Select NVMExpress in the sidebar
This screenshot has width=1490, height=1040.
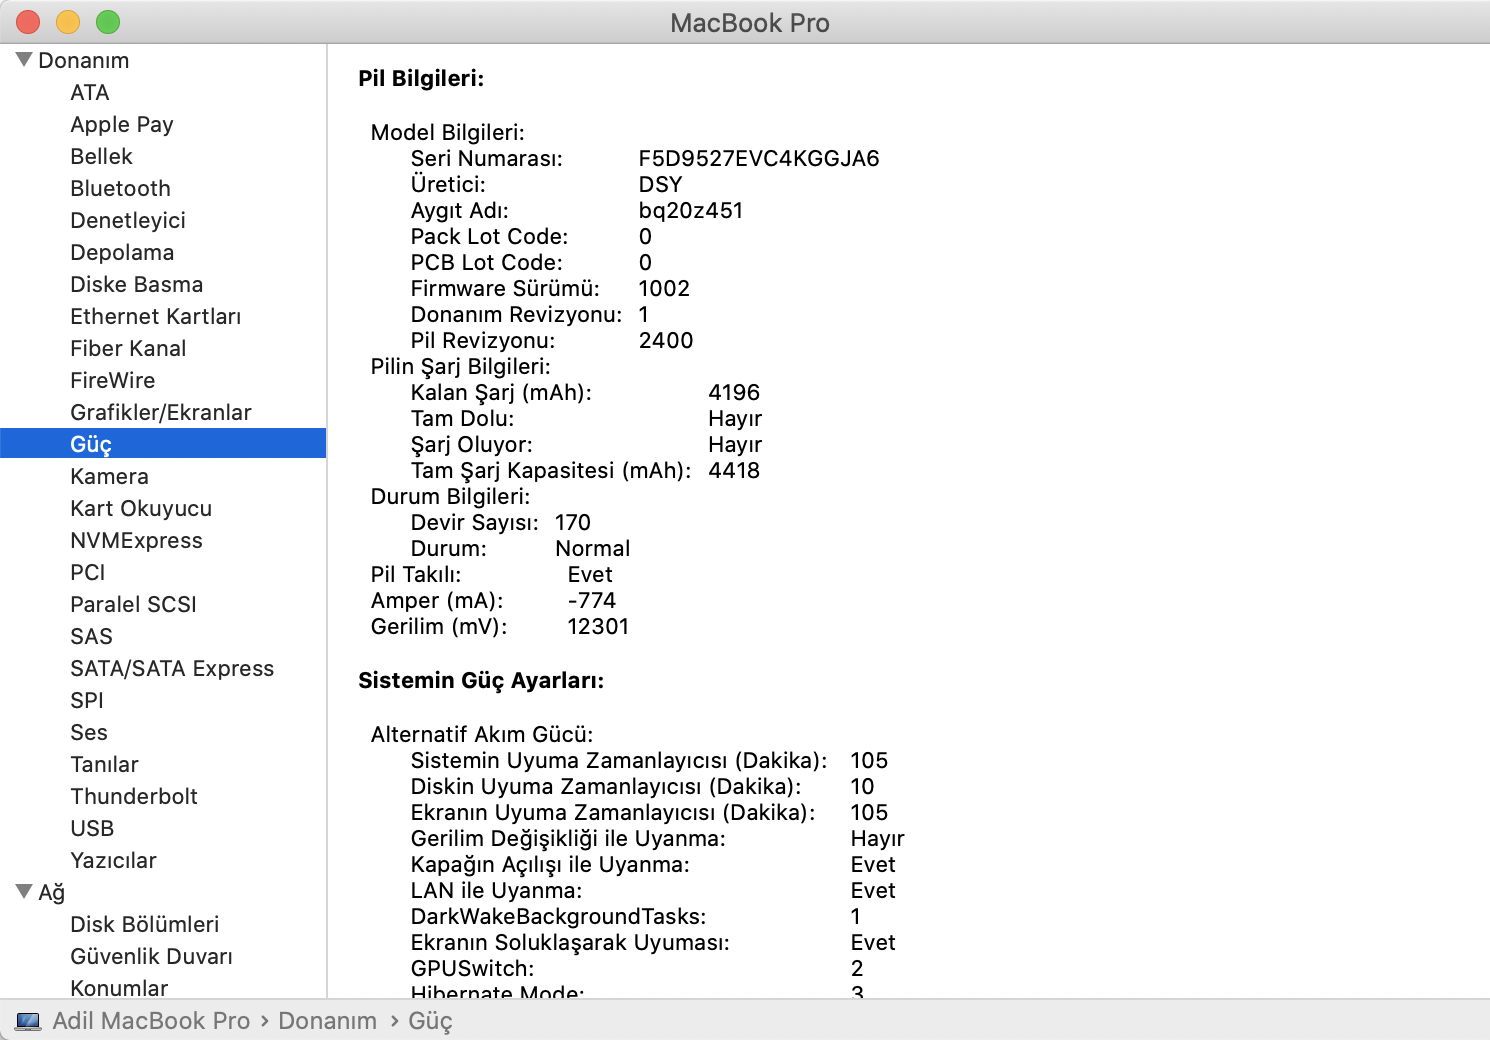pos(136,541)
